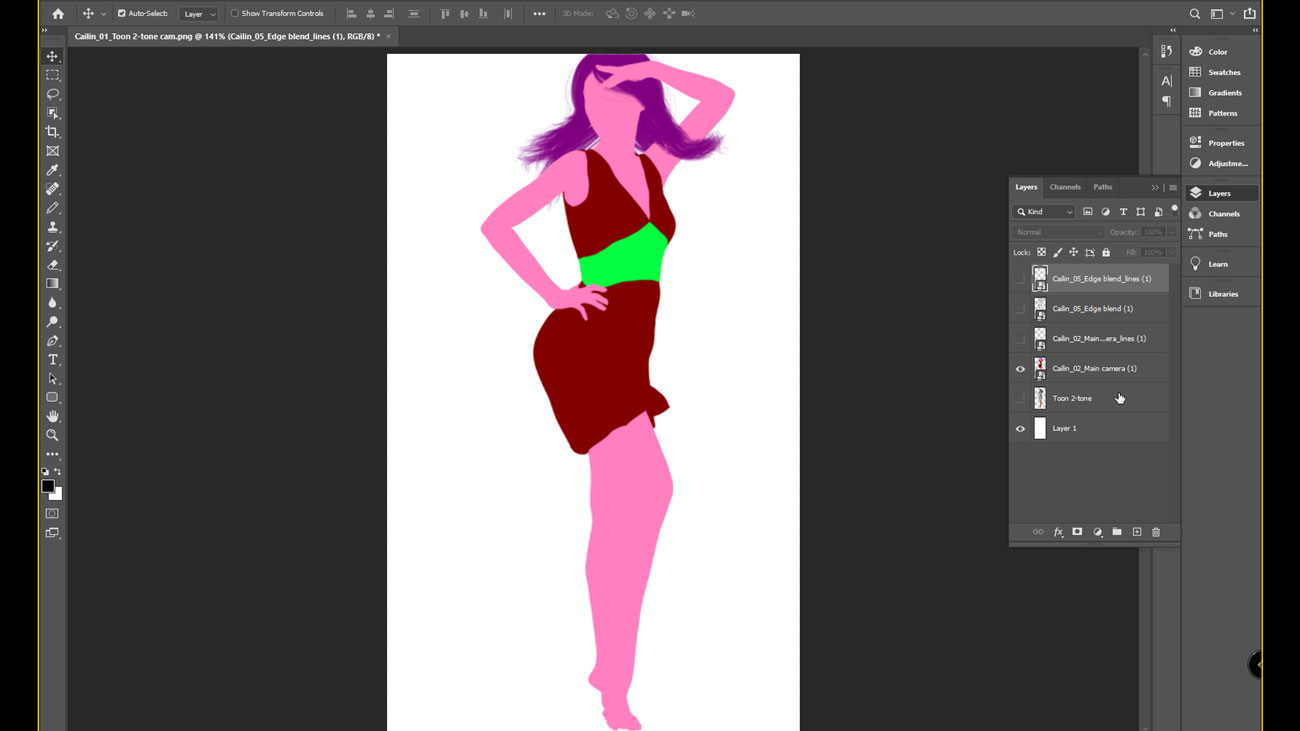Show the Cailin_05_Edge blend (1) layer
Viewport: 1300px width, 731px height.
(x=1020, y=309)
